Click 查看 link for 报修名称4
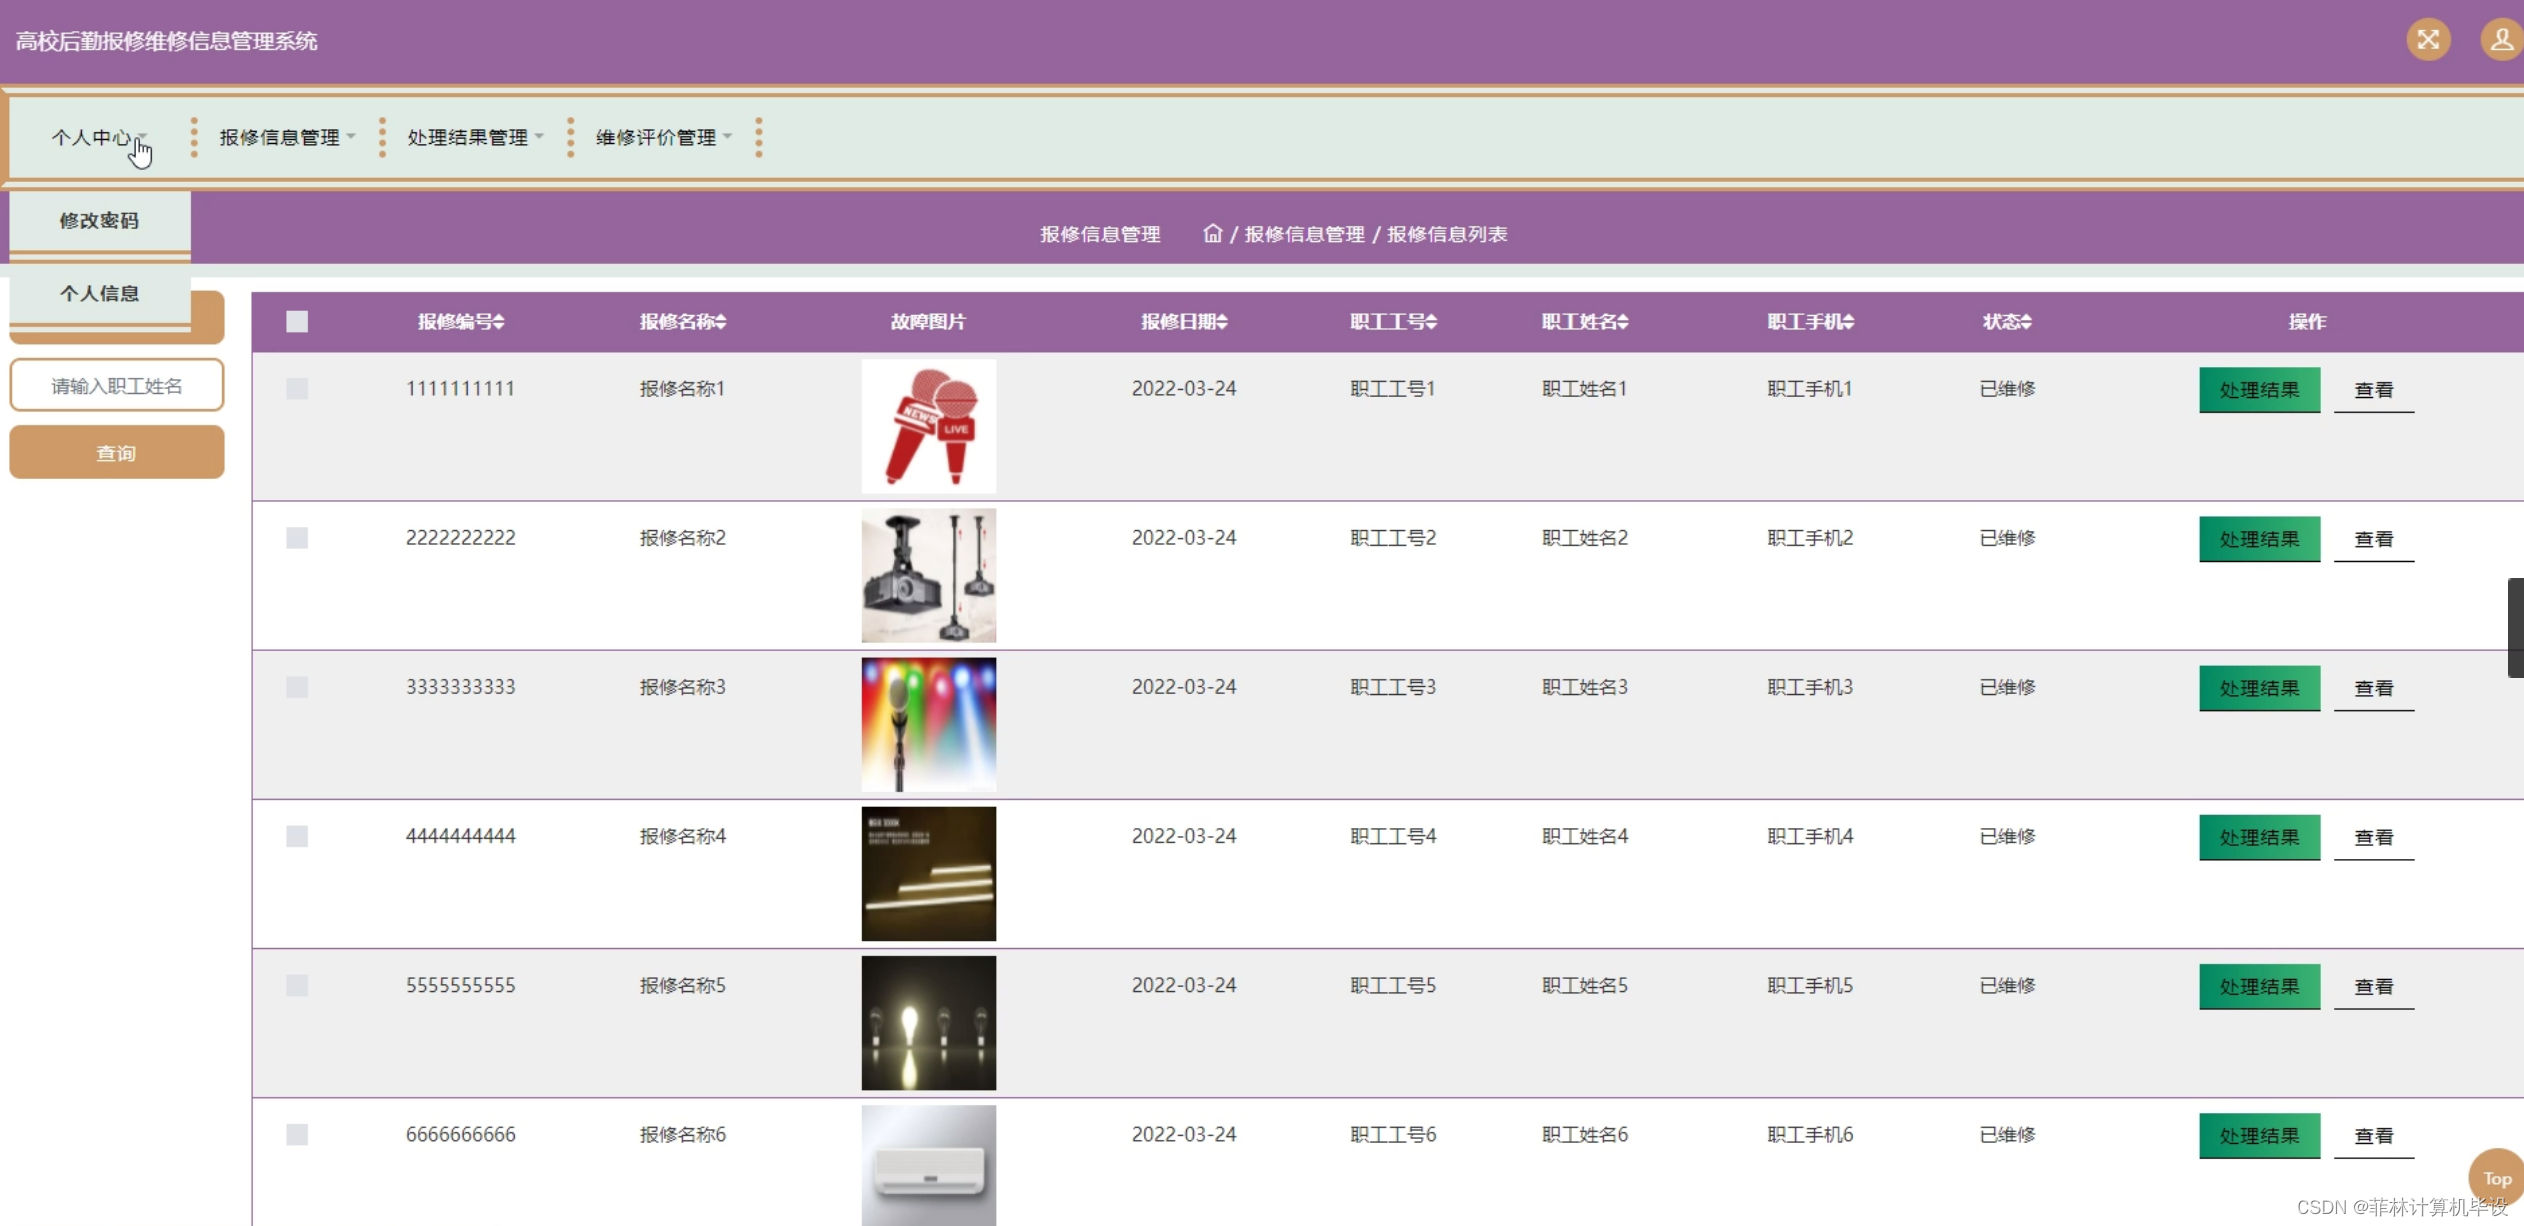2524x1226 pixels. click(x=2373, y=837)
